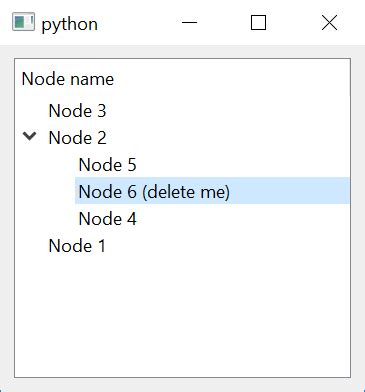This screenshot has height=392, width=365.
Task: Click blank row space right of Node 5
Action: click(243, 165)
